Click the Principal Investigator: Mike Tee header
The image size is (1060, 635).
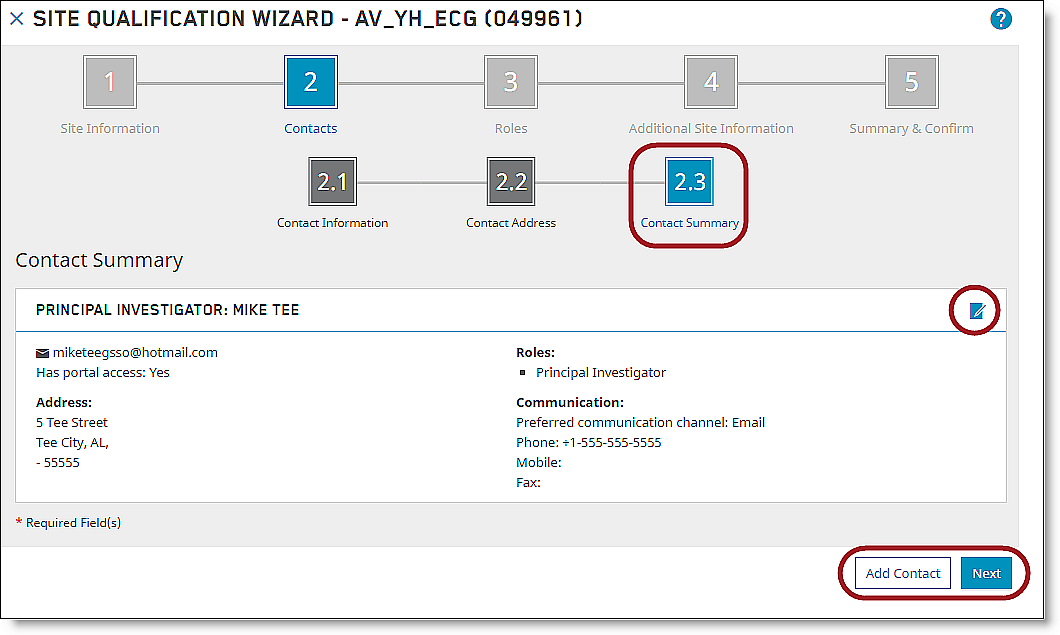click(168, 310)
